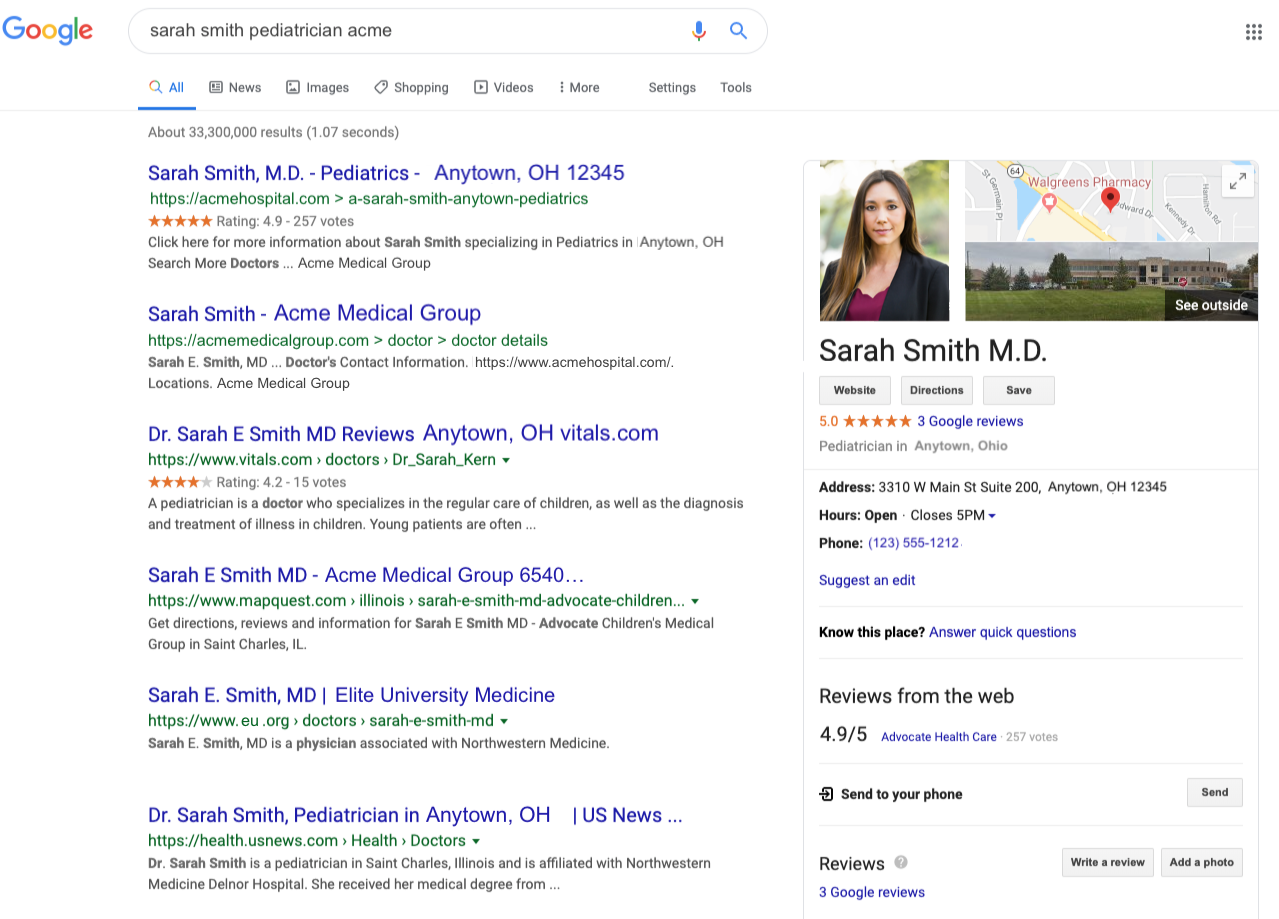Click Answer quick questions link
Viewport: 1279px width, 919px height.
coord(1003,632)
